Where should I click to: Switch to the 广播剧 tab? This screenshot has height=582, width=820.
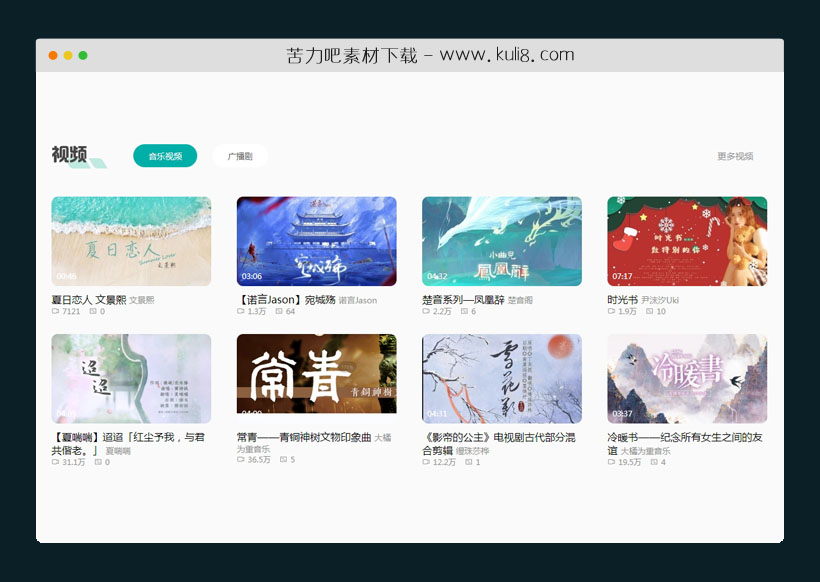pyautogui.click(x=240, y=156)
